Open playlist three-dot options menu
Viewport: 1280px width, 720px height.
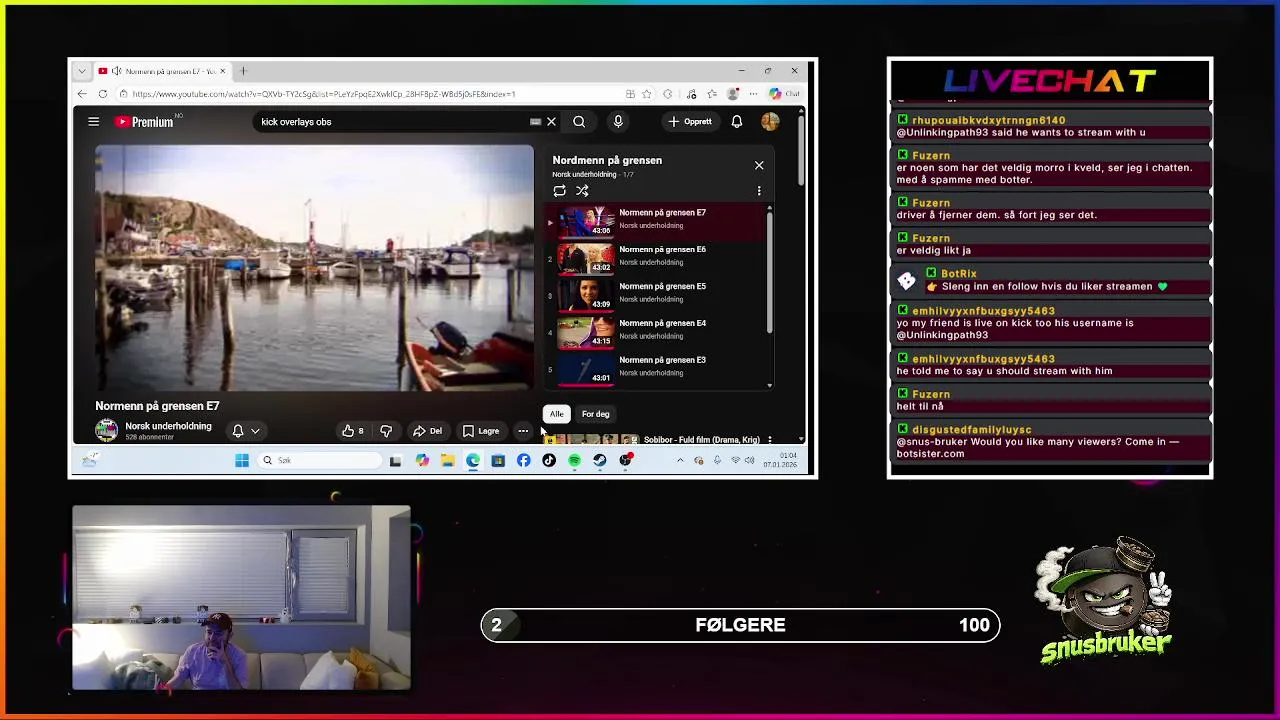point(759,191)
